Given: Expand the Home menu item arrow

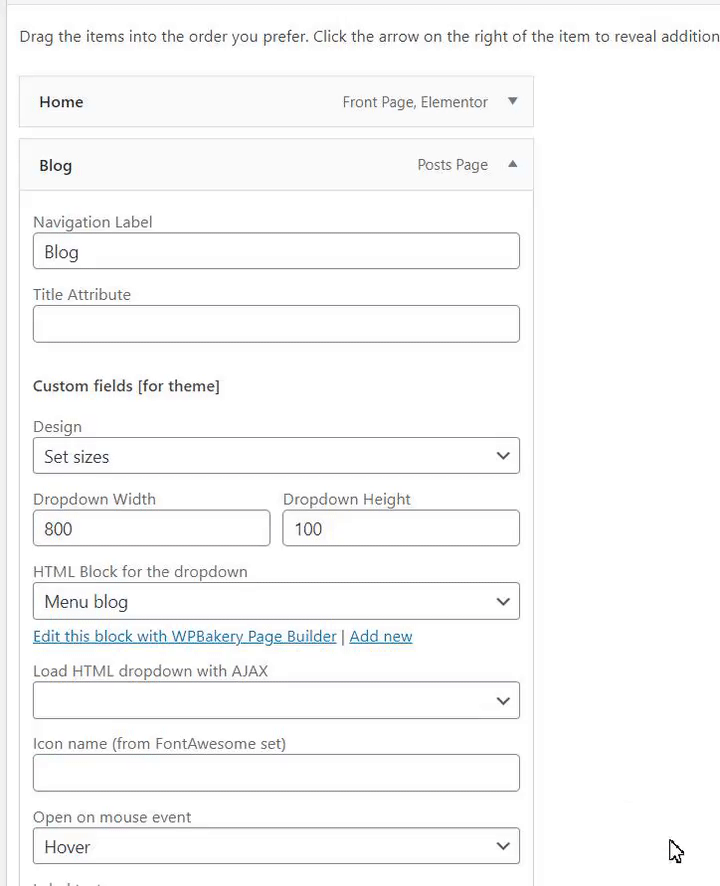Looking at the screenshot, I should pos(512,101).
